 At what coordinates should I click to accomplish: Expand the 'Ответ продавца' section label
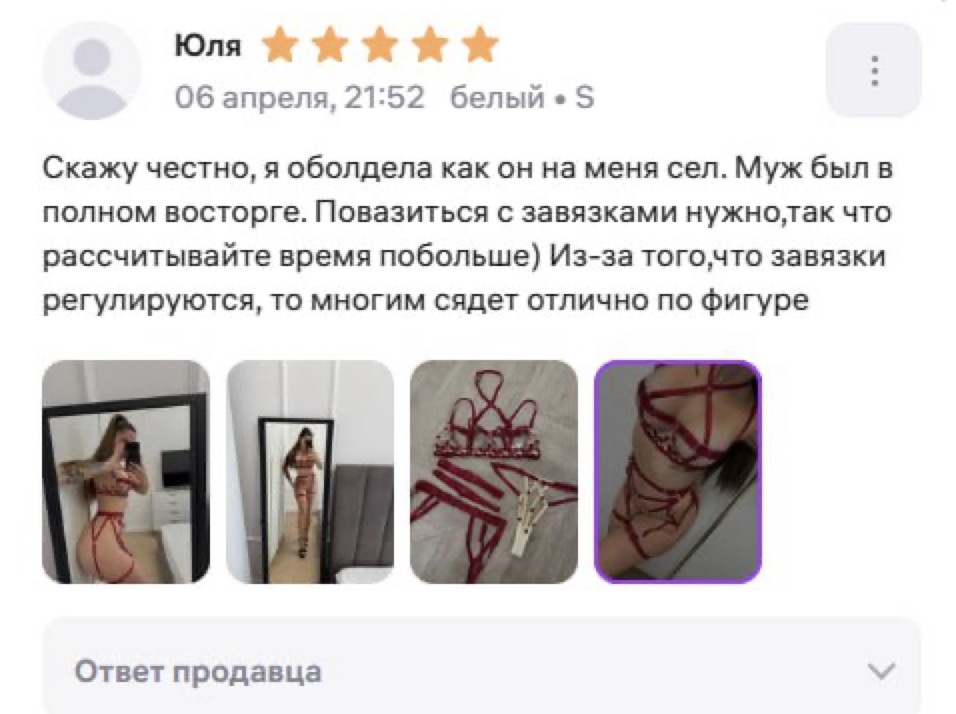tap(198, 671)
